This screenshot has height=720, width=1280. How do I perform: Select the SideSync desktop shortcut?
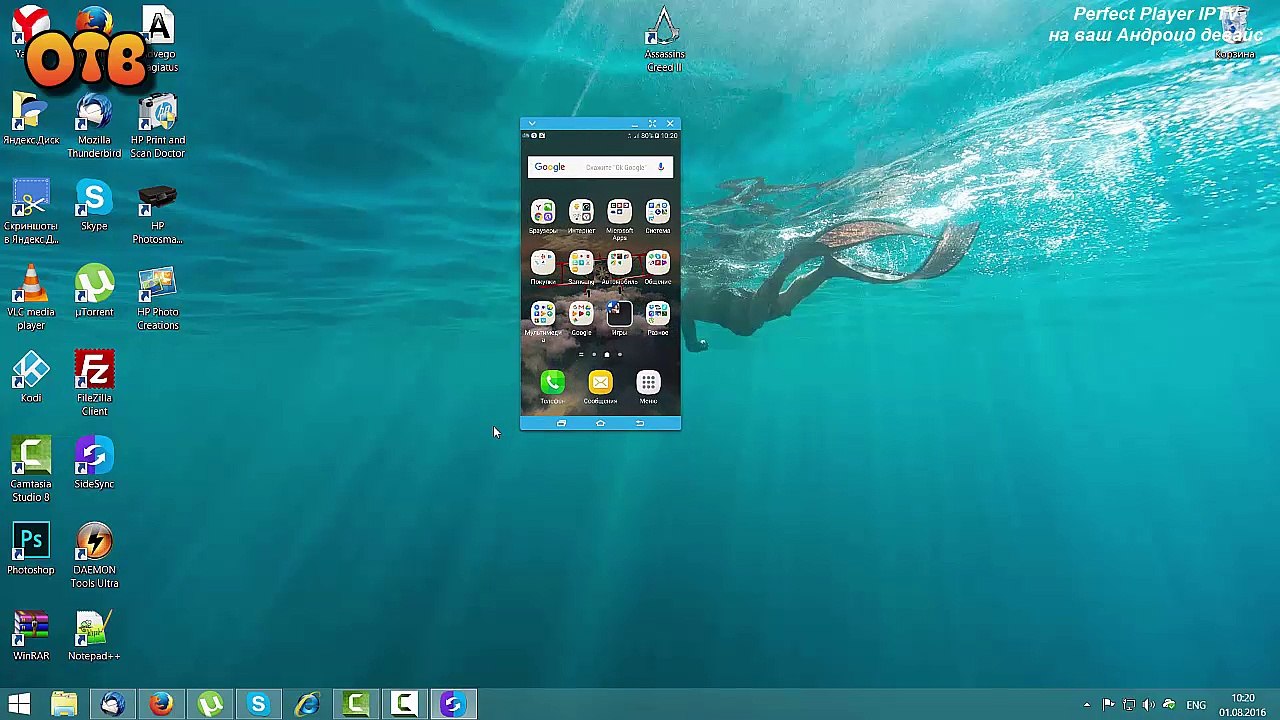(x=94, y=463)
